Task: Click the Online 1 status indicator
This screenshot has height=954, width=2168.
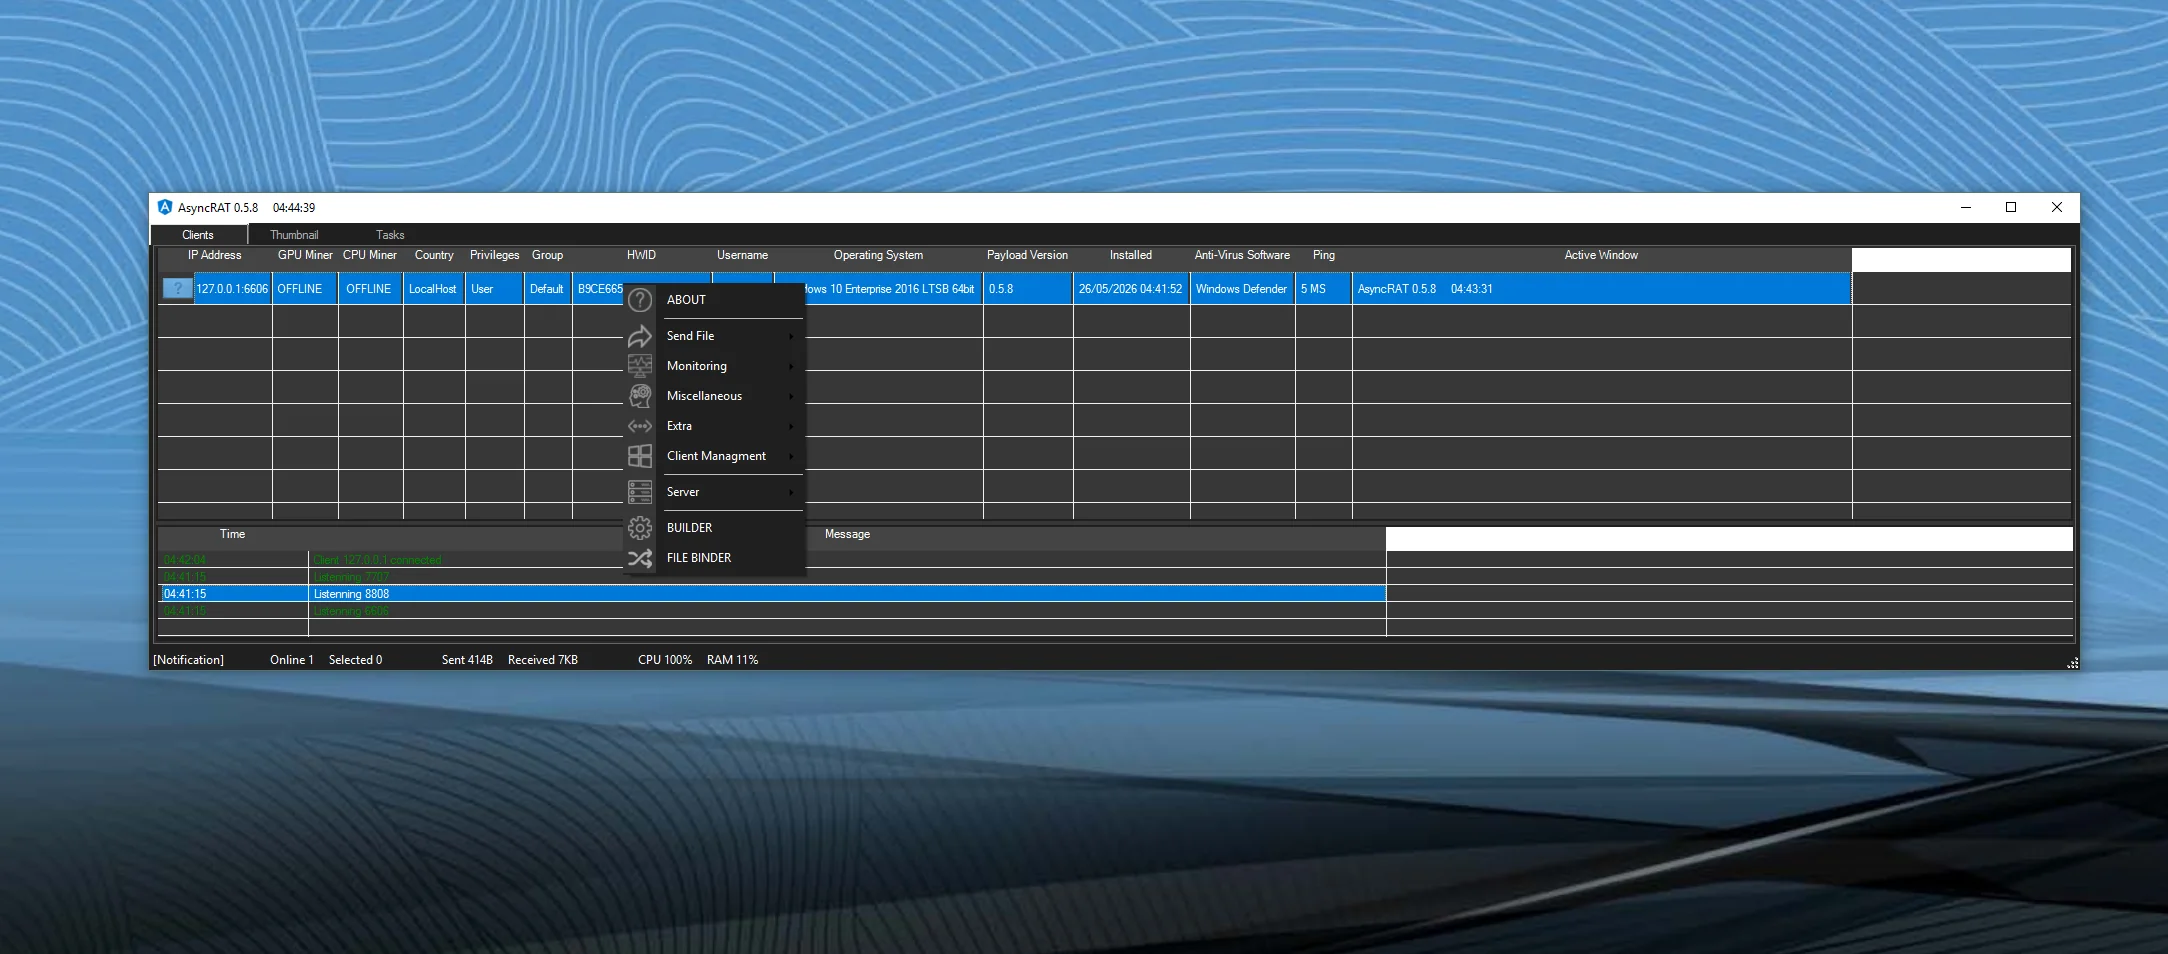Action: pyautogui.click(x=292, y=660)
